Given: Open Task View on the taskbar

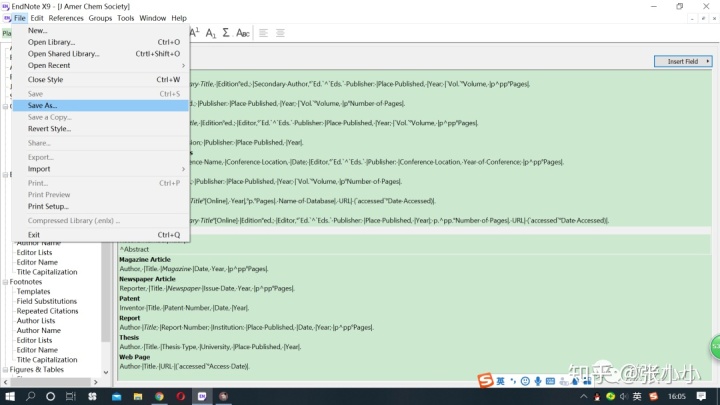Looking at the screenshot, I should pyautogui.click(x=71, y=396).
